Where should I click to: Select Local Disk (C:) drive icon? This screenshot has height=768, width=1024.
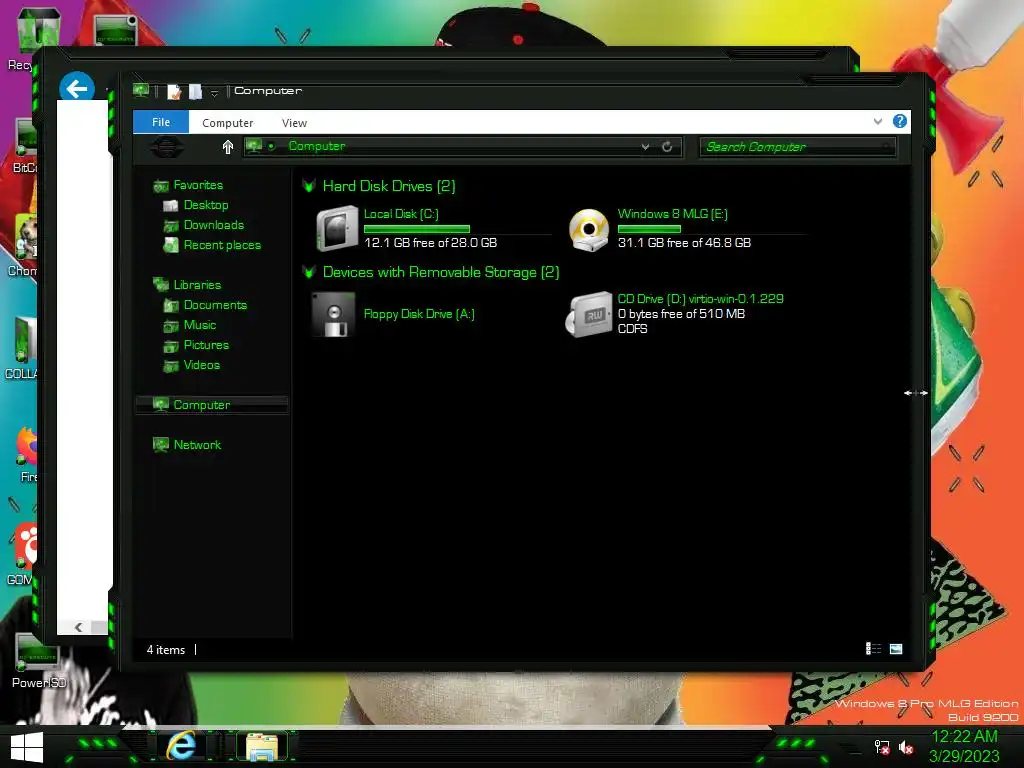click(338, 229)
